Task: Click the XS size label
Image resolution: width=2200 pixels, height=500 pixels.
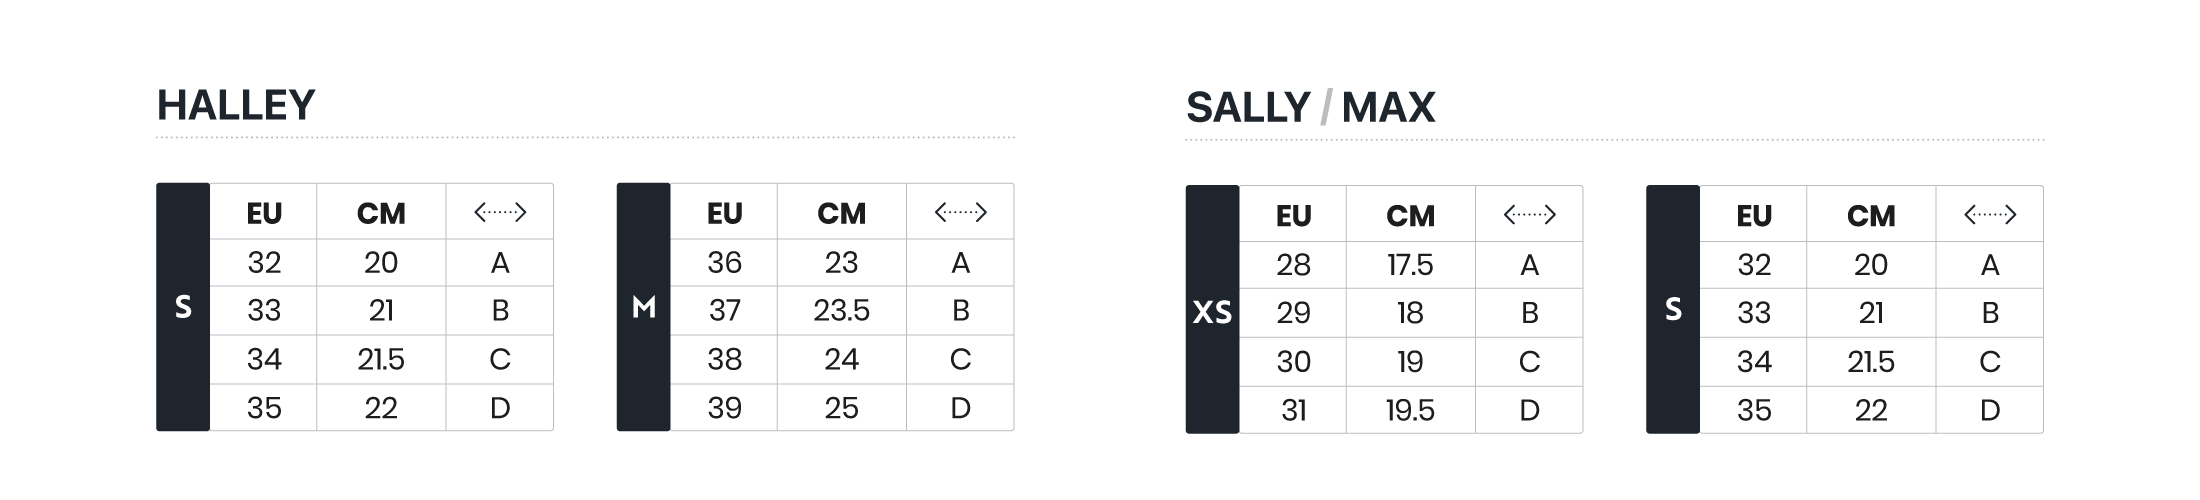Action: (1212, 313)
